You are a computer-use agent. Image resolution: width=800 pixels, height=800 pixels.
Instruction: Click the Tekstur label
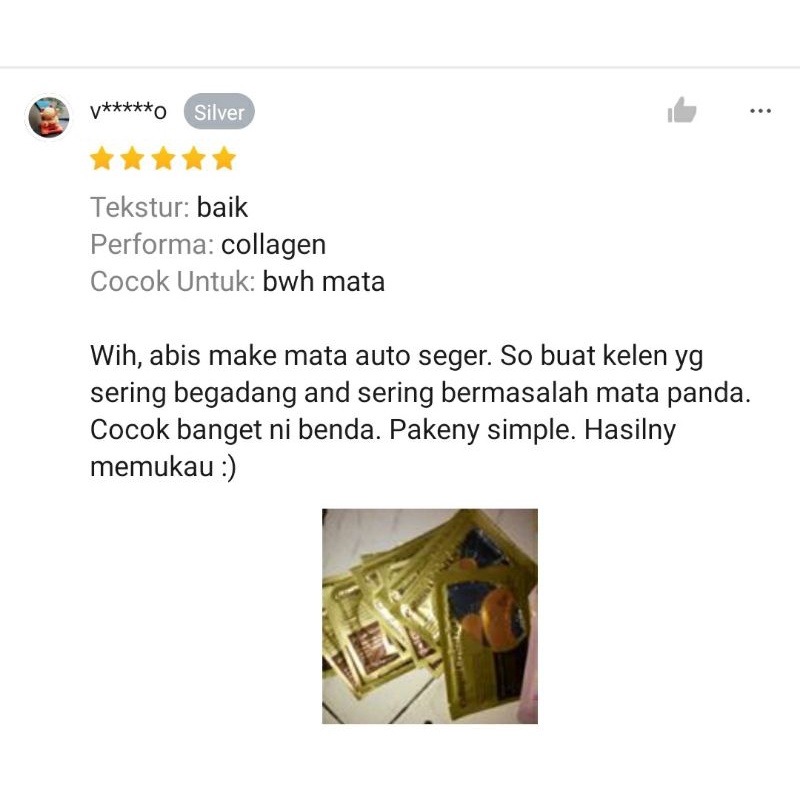click(x=140, y=207)
